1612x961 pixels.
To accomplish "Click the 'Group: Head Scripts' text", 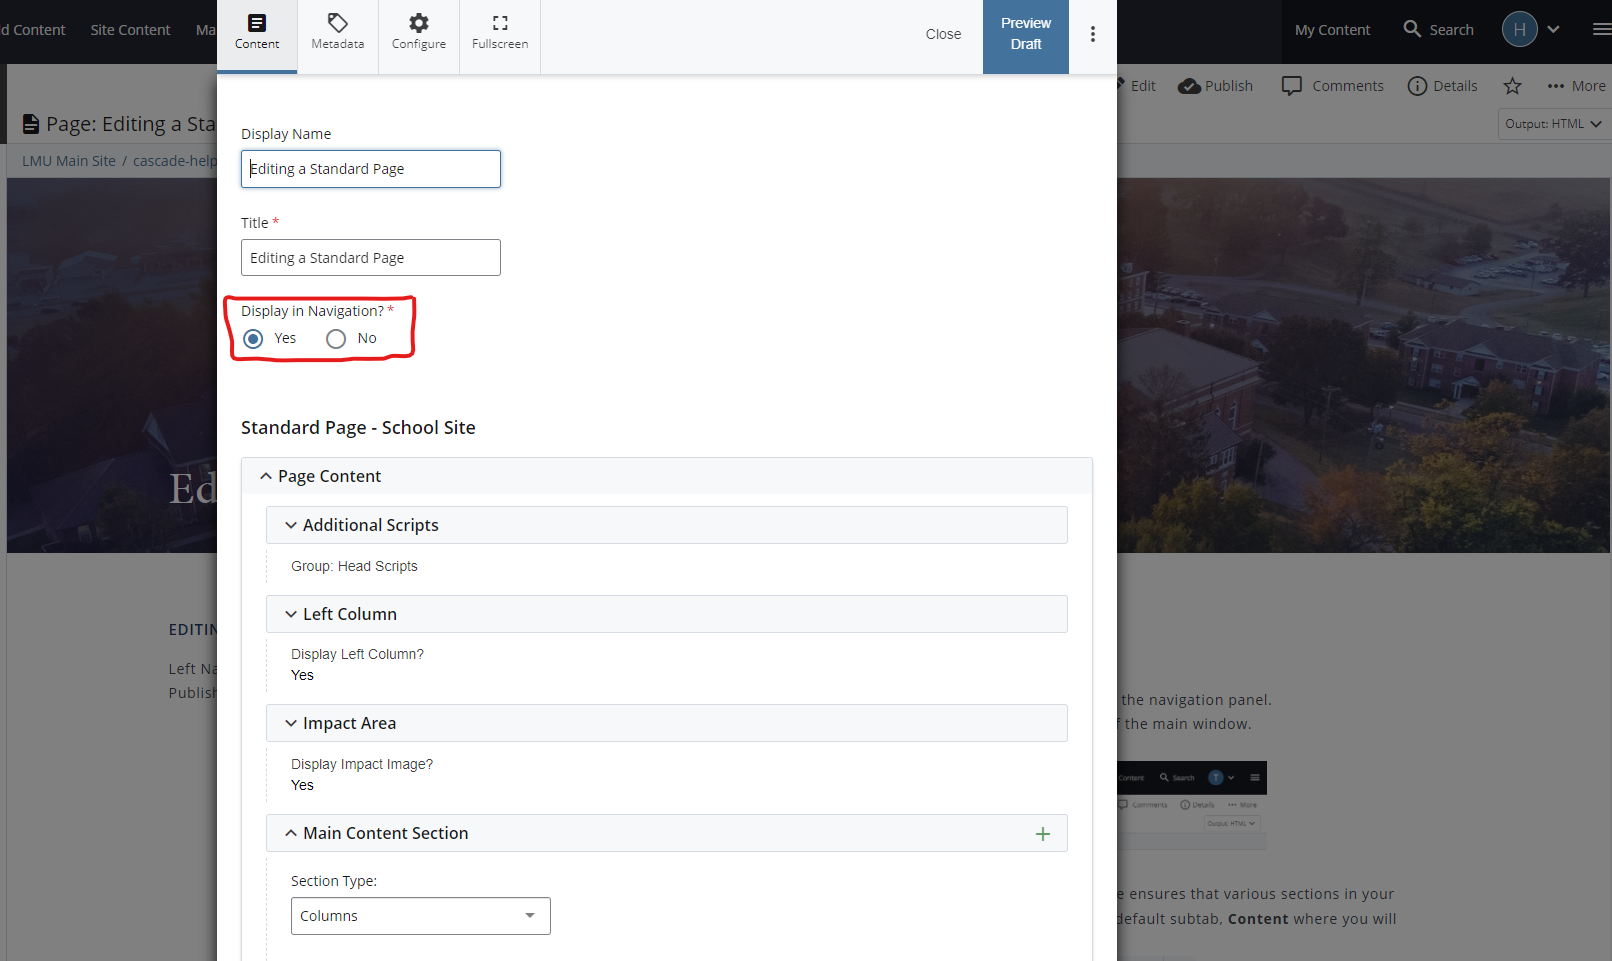I will [x=354, y=566].
